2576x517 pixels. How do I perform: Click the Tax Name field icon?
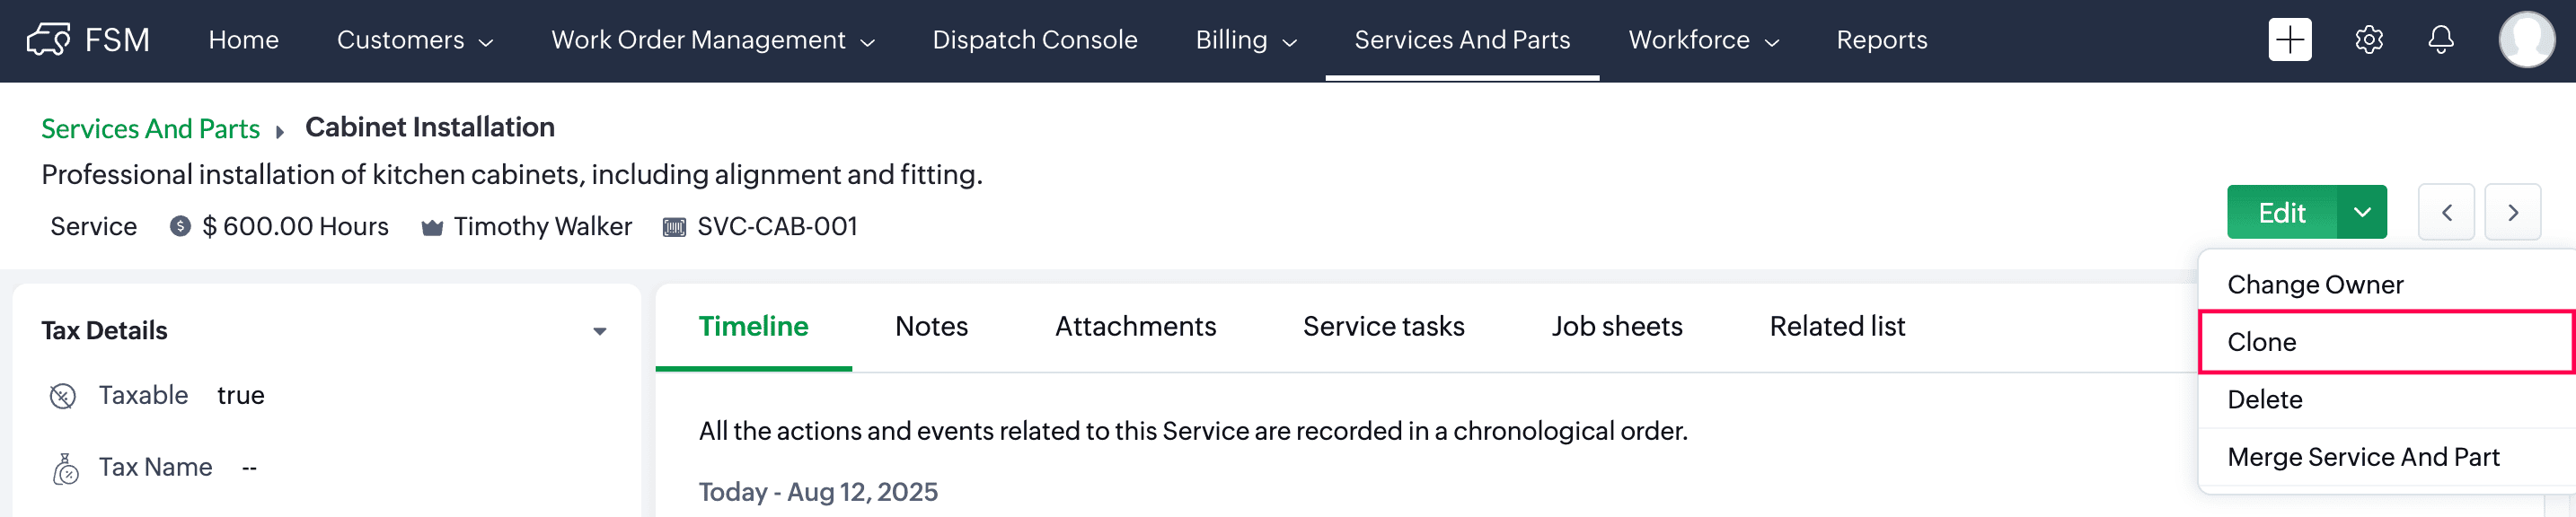(x=65, y=469)
